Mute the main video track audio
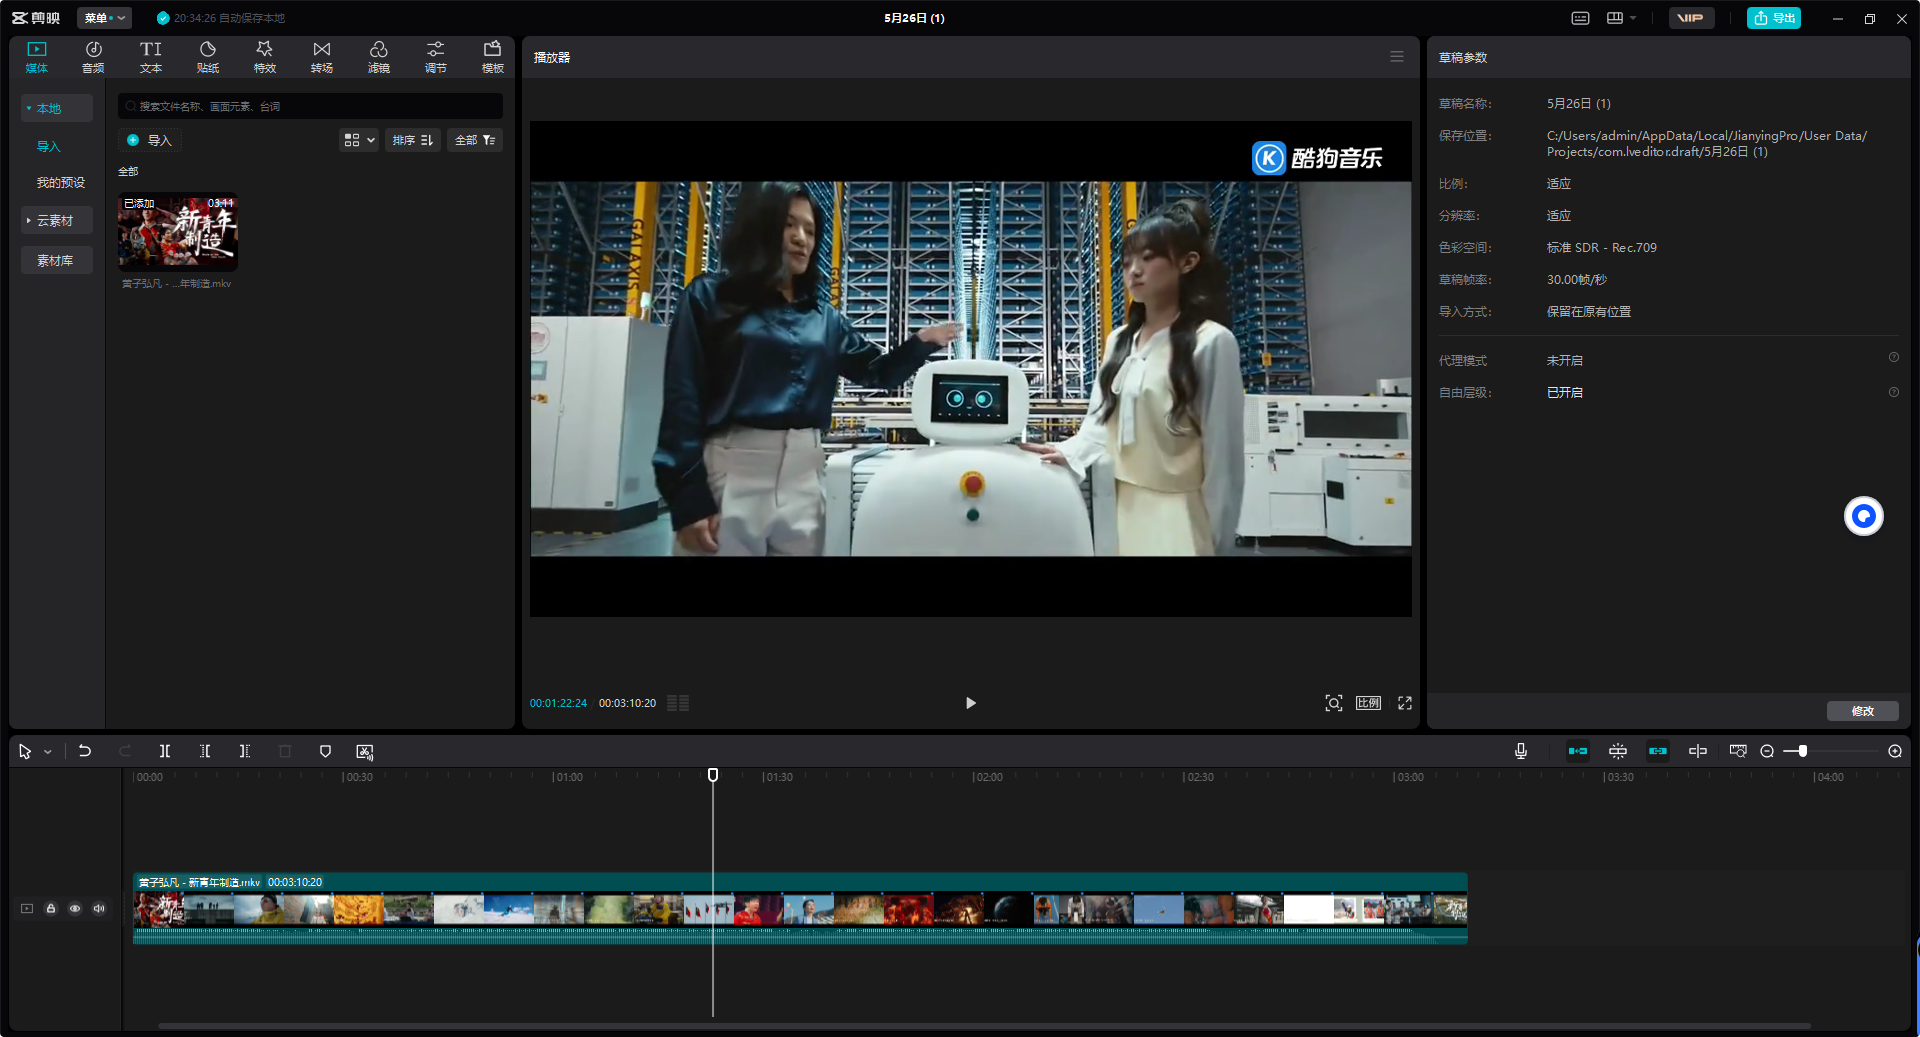This screenshot has height=1037, width=1920. coord(99,909)
